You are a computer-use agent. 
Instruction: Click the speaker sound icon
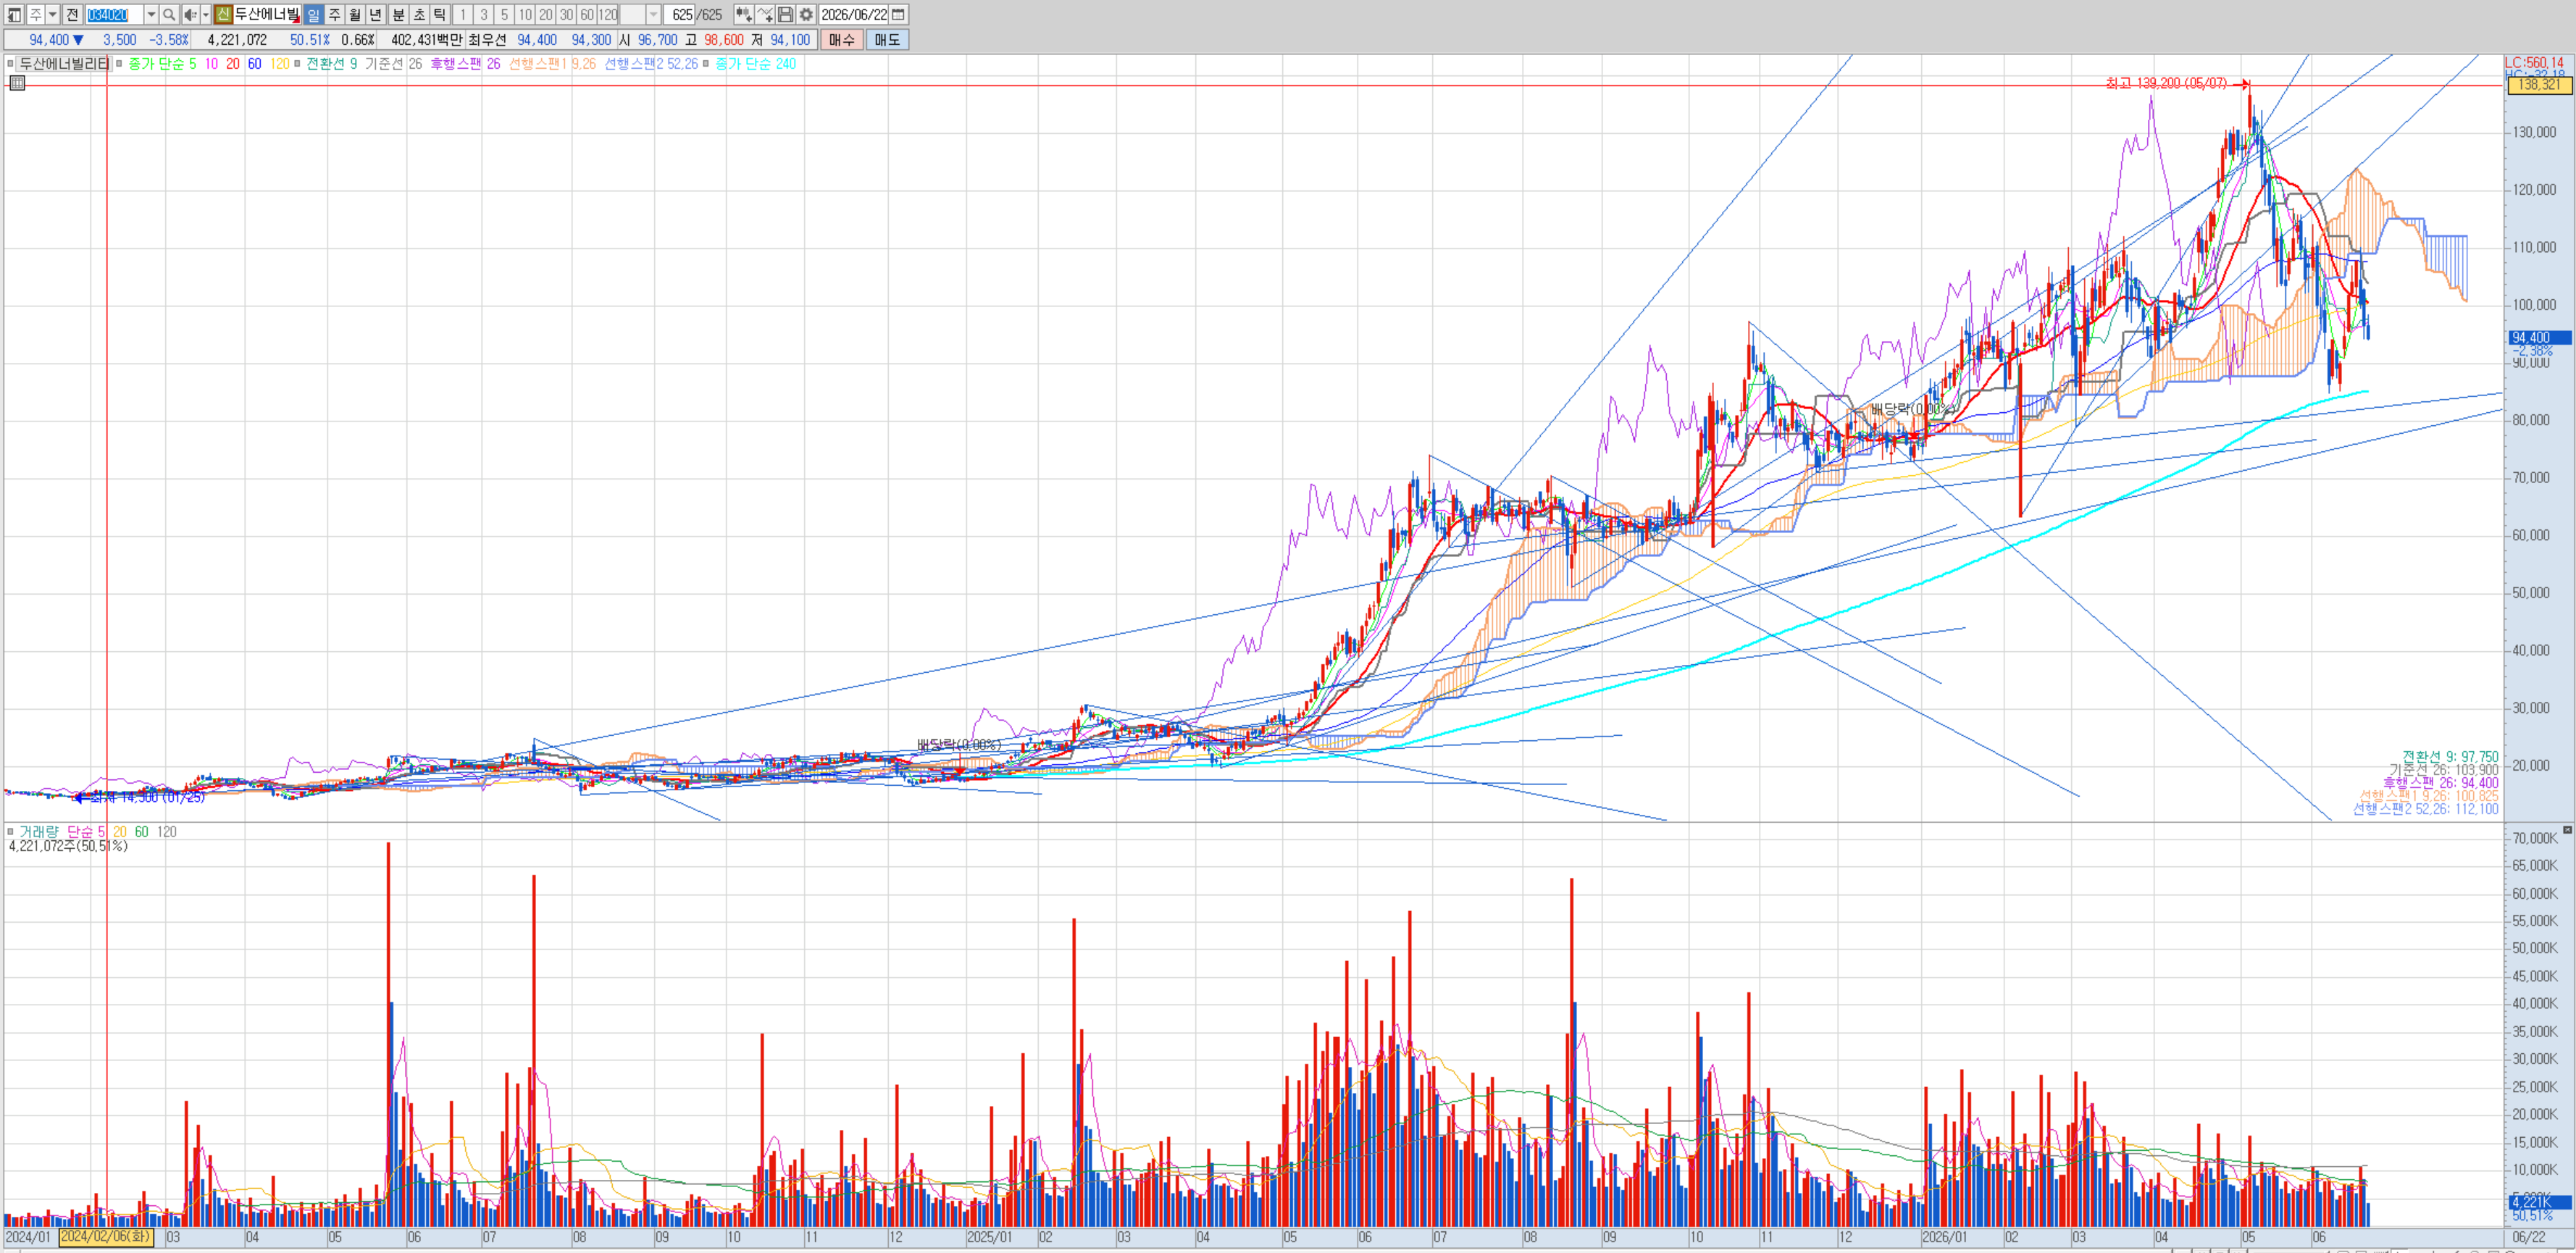coord(190,15)
